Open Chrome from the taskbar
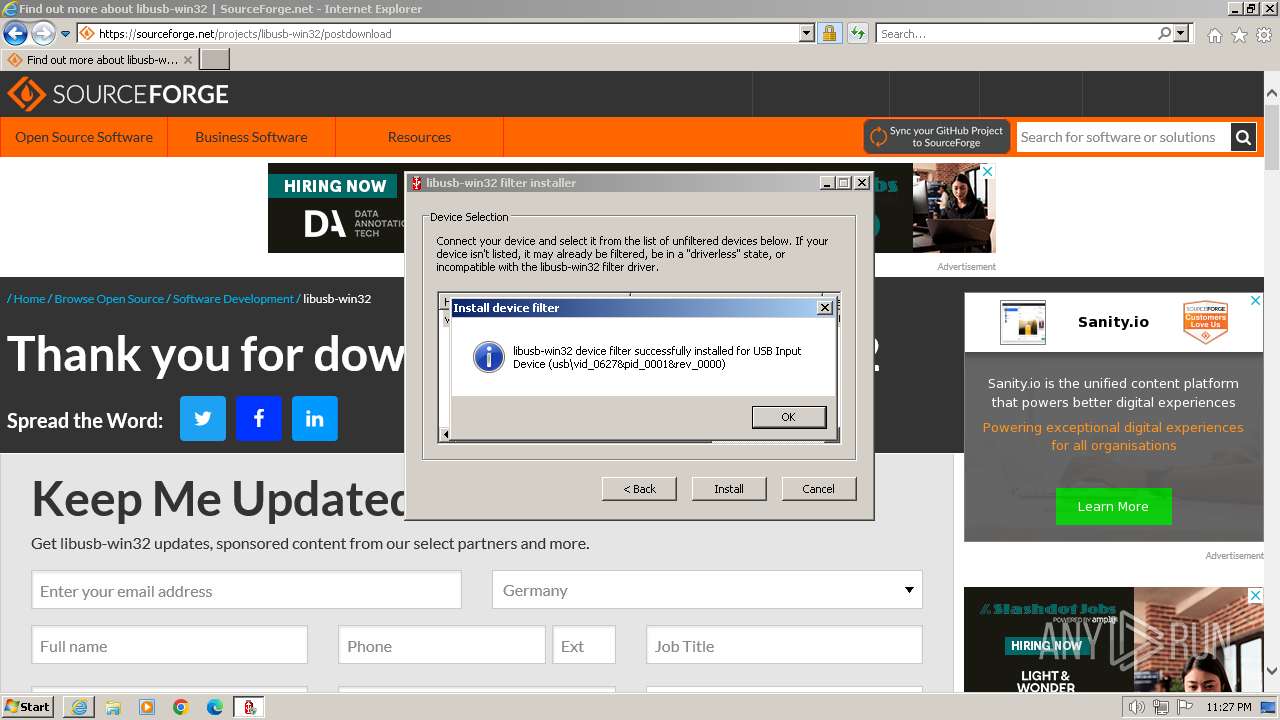The width and height of the screenshot is (1280, 720). 181,707
